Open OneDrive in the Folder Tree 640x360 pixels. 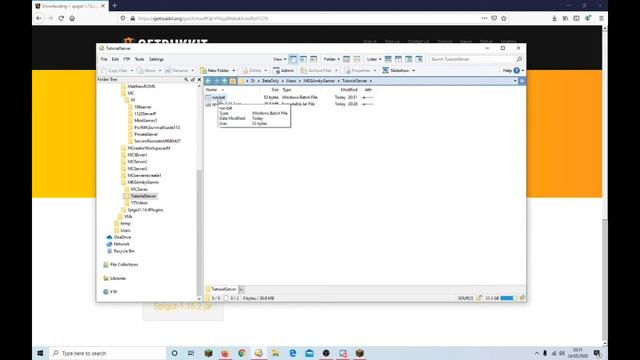[122, 237]
